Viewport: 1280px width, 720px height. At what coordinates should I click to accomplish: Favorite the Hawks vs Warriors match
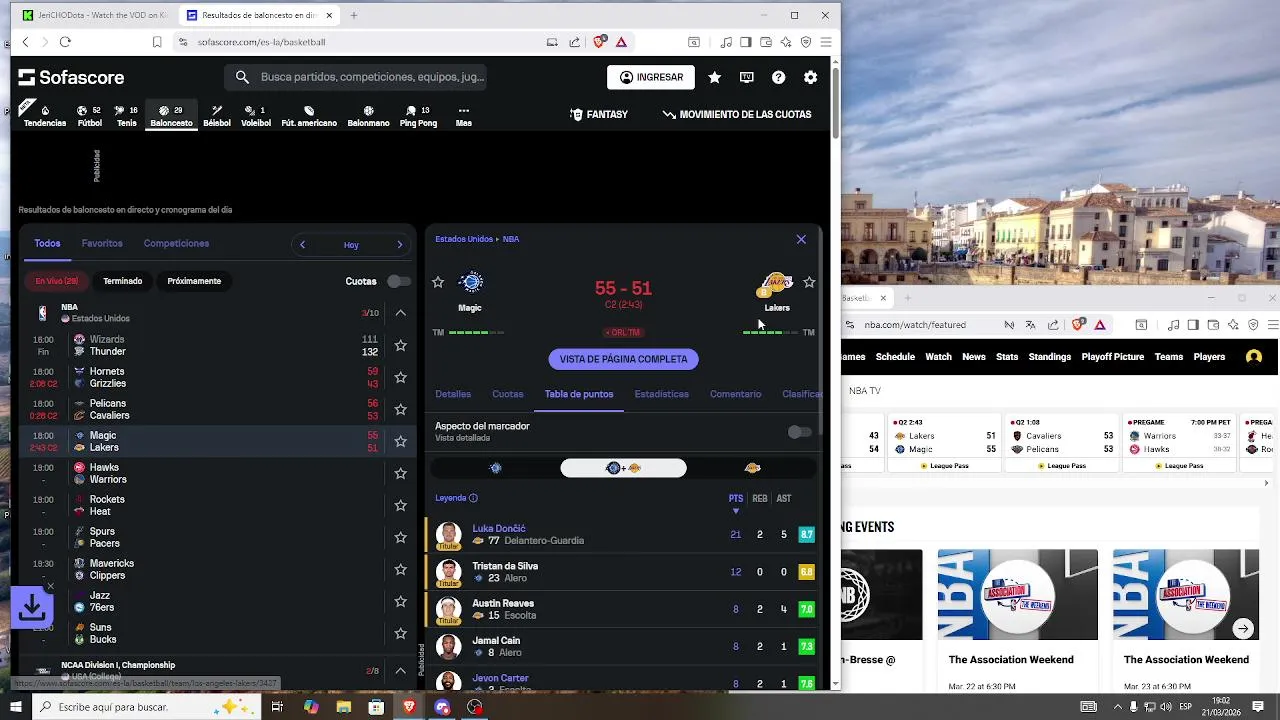(x=400, y=473)
